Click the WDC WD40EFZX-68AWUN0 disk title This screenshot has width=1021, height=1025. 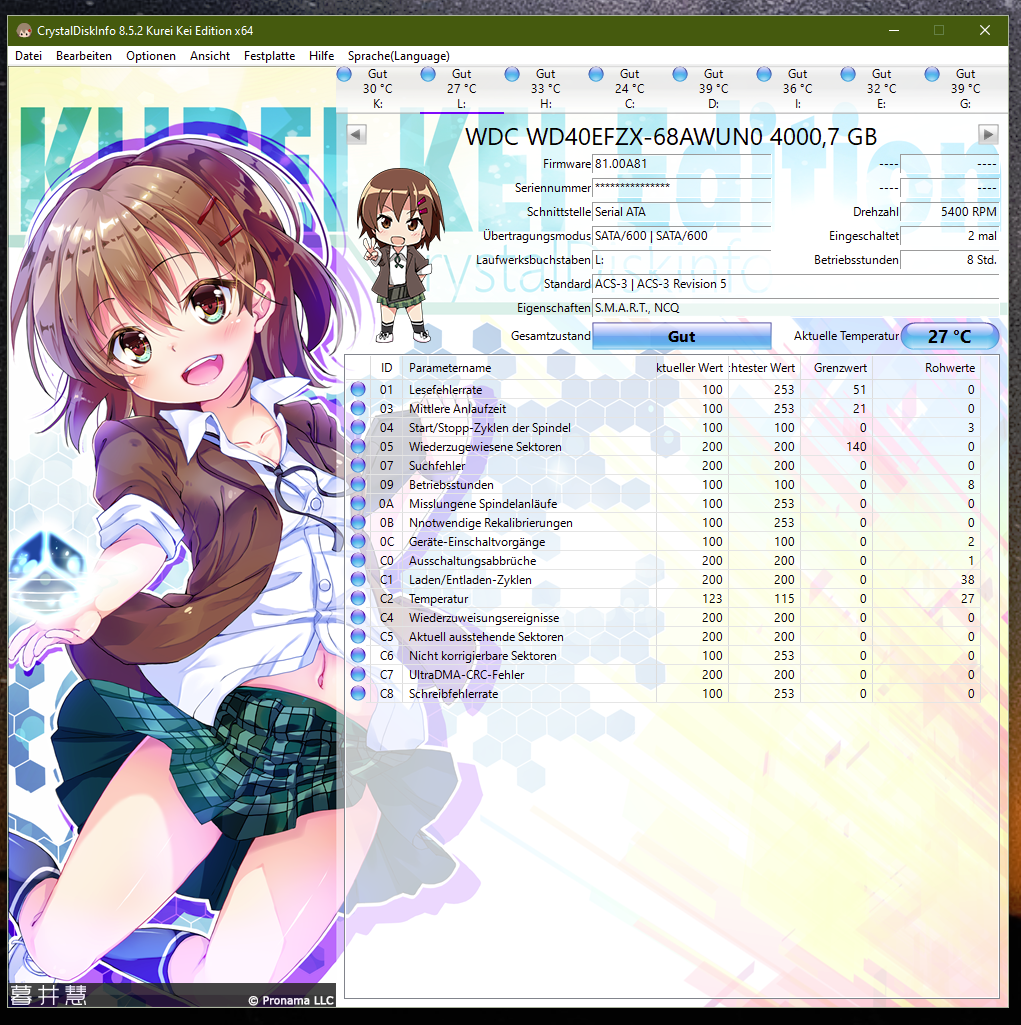(x=671, y=137)
